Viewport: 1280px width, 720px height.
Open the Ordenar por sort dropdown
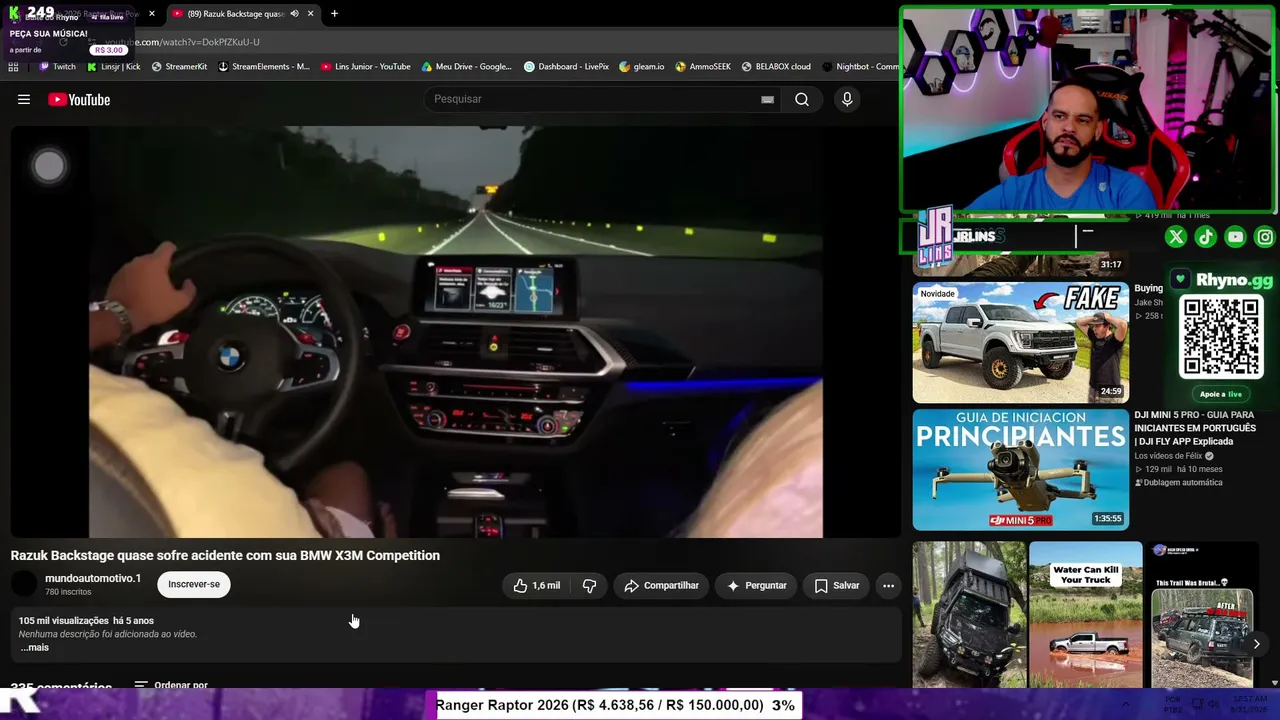[171, 685]
